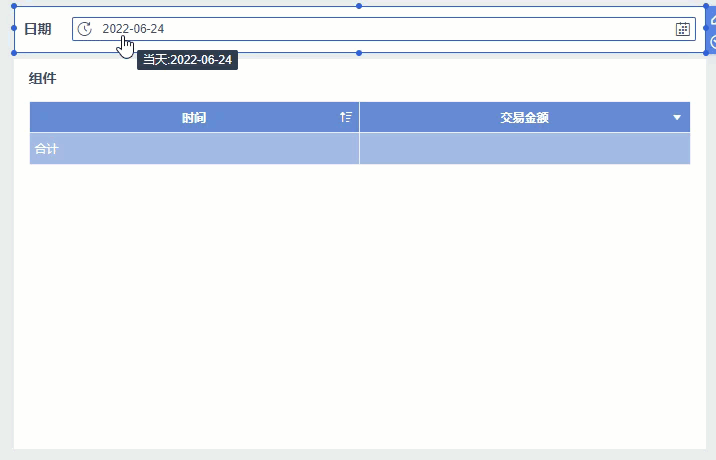Click the 组件 component title

click(x=42, y=79)
